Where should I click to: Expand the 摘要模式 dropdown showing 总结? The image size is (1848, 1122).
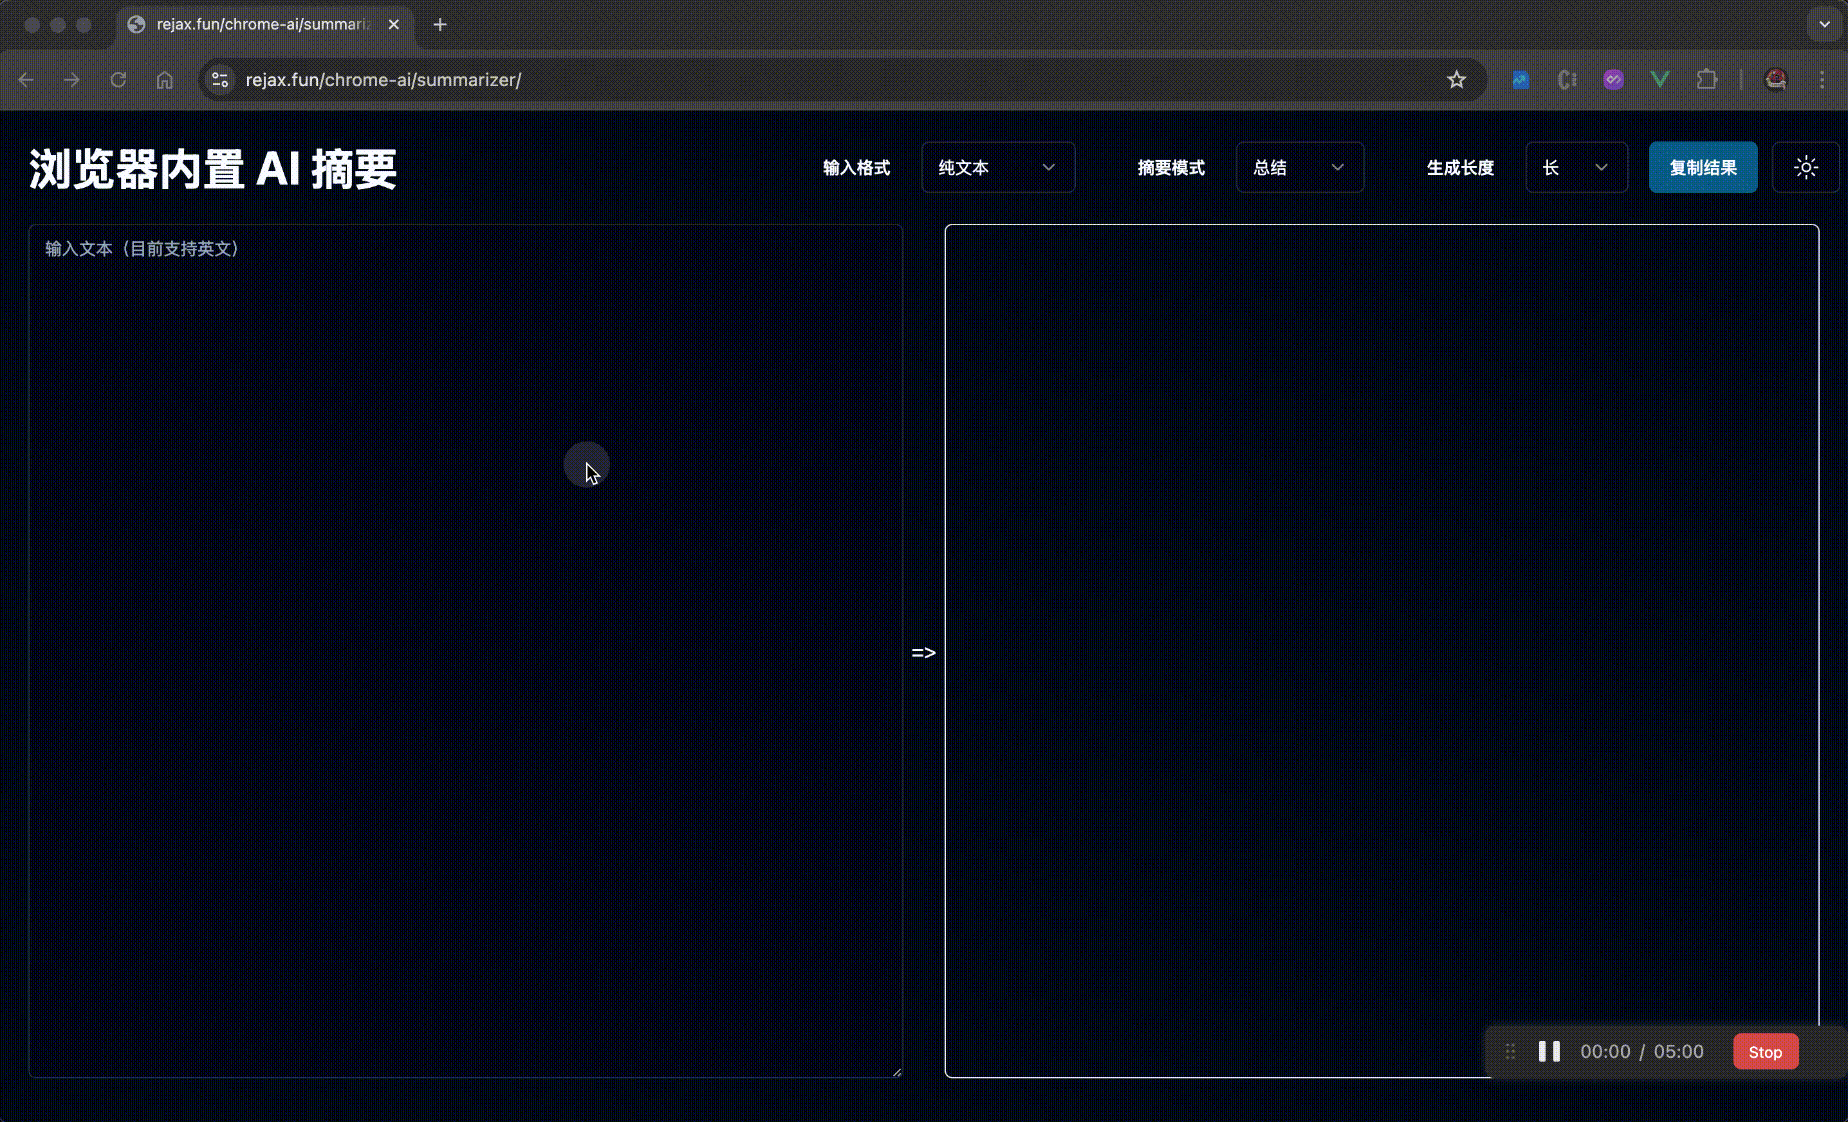(x=1299, y=167)
